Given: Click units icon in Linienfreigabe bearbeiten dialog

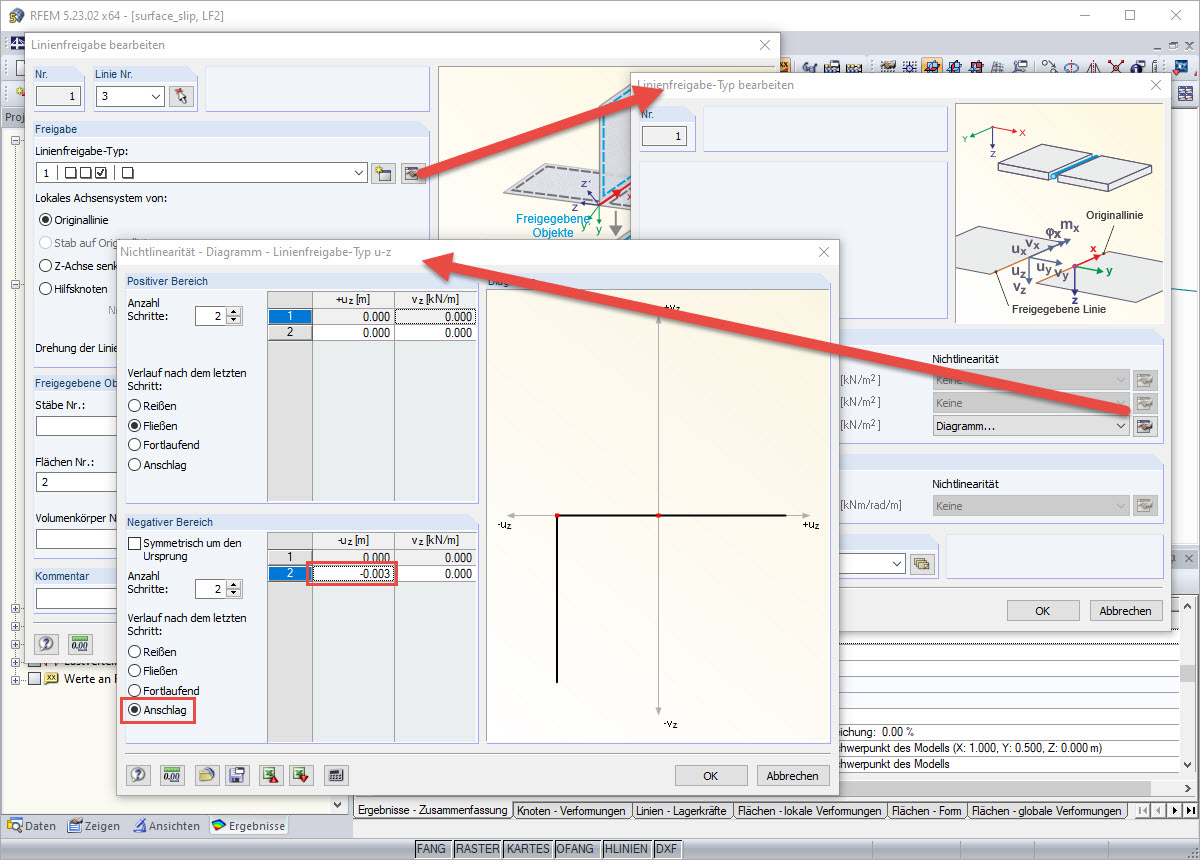Looking at the screenshot, I should [79, 644].
